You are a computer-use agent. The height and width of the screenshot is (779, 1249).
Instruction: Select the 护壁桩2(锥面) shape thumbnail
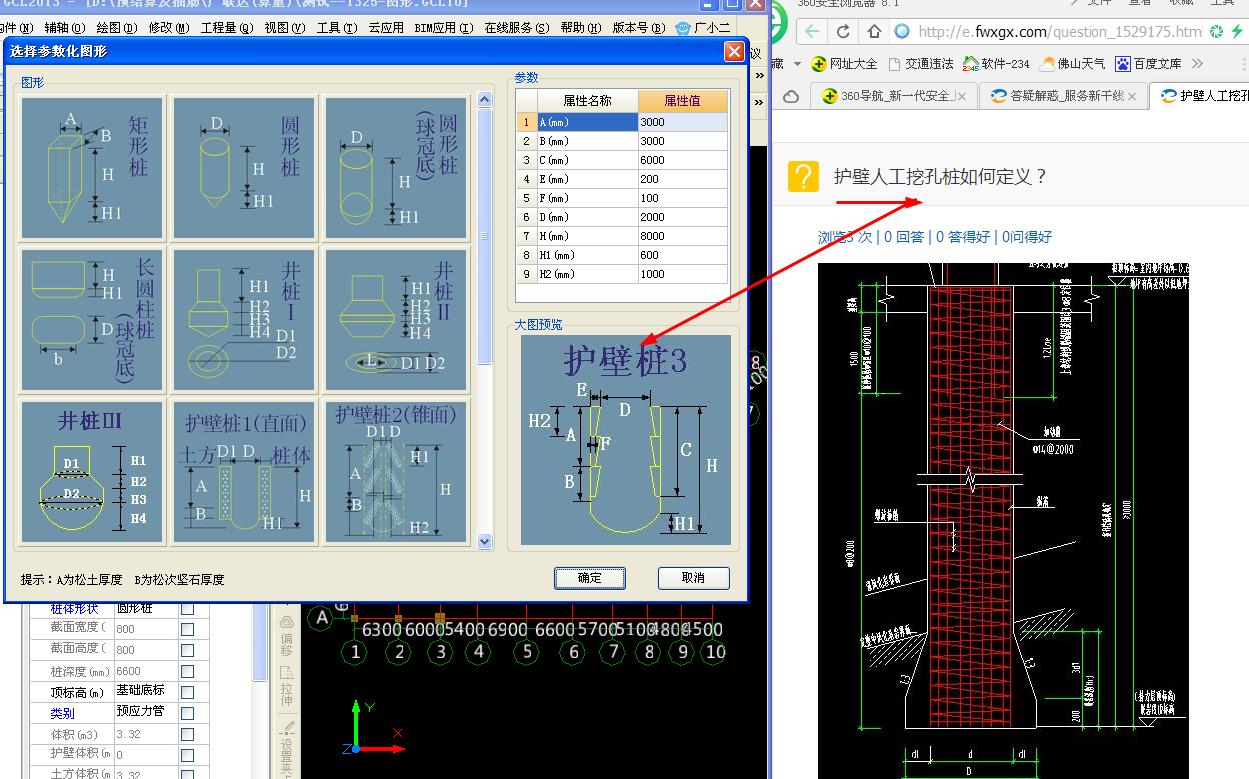[x=396, y=472]
